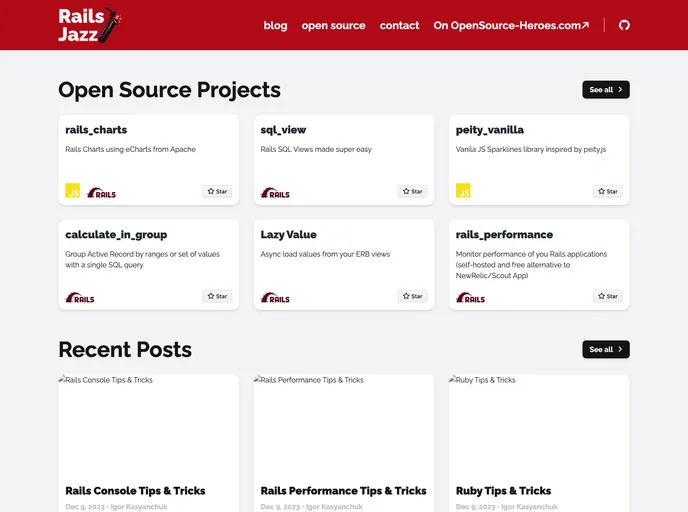The image size is (688, 512).
Task: Click 'Rails Charts using eCharts from Apache' description
Action: [x=130, y=149]
